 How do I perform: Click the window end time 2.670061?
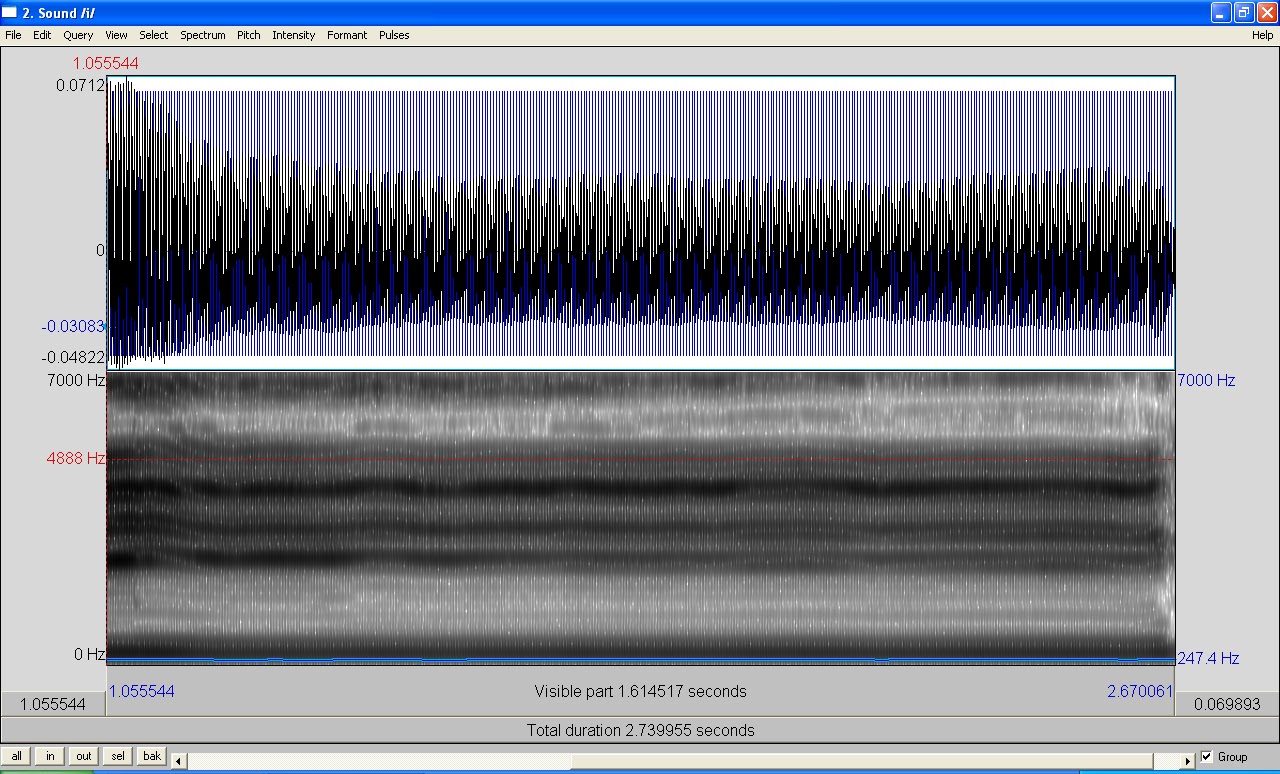[x=1140, y=691]
